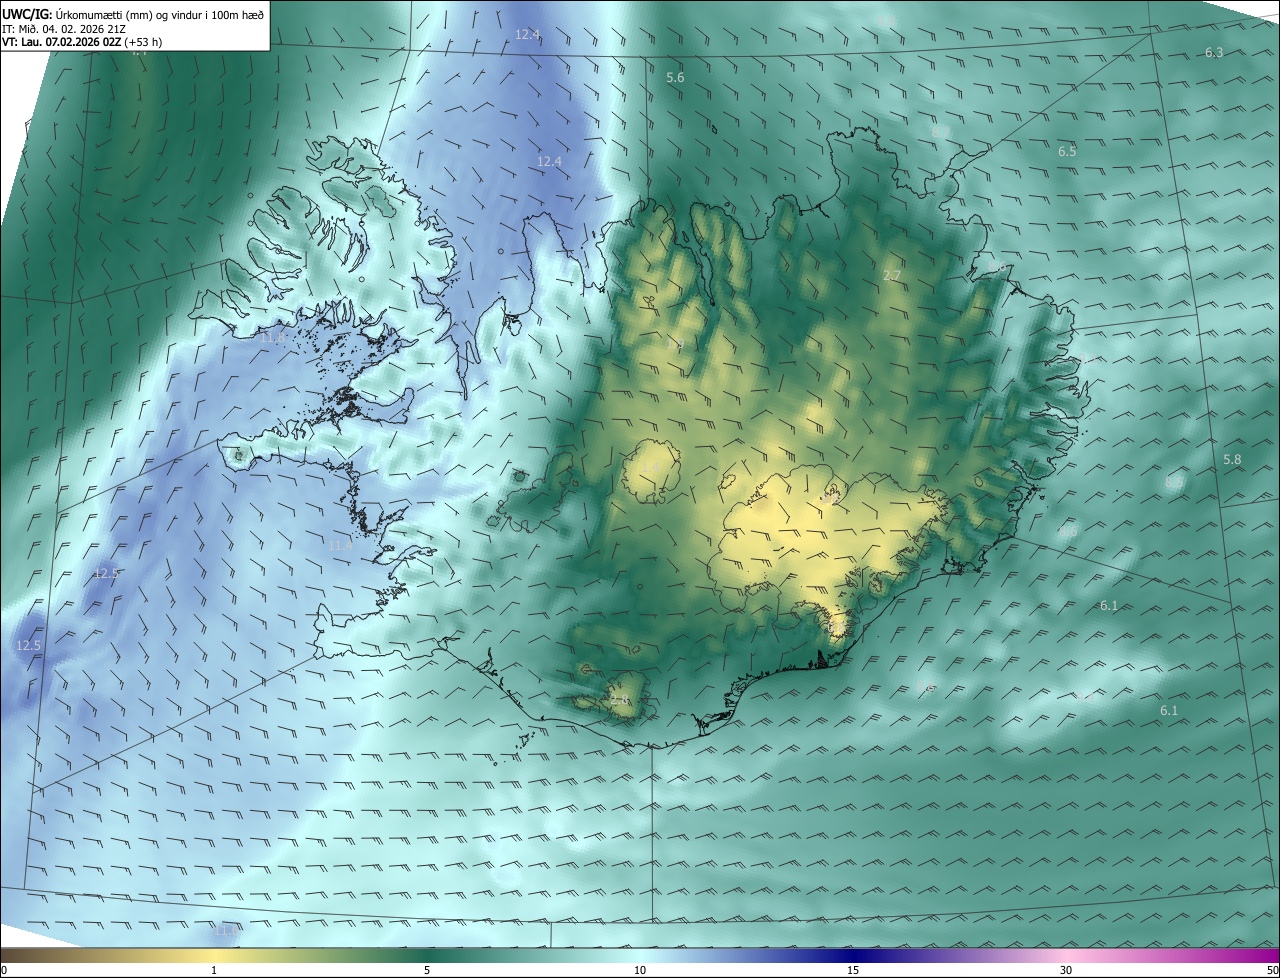Click the '30' tick on the color scale
Image resolution: width=1280 pixels, height=978 pixels.
point(1066,970)
